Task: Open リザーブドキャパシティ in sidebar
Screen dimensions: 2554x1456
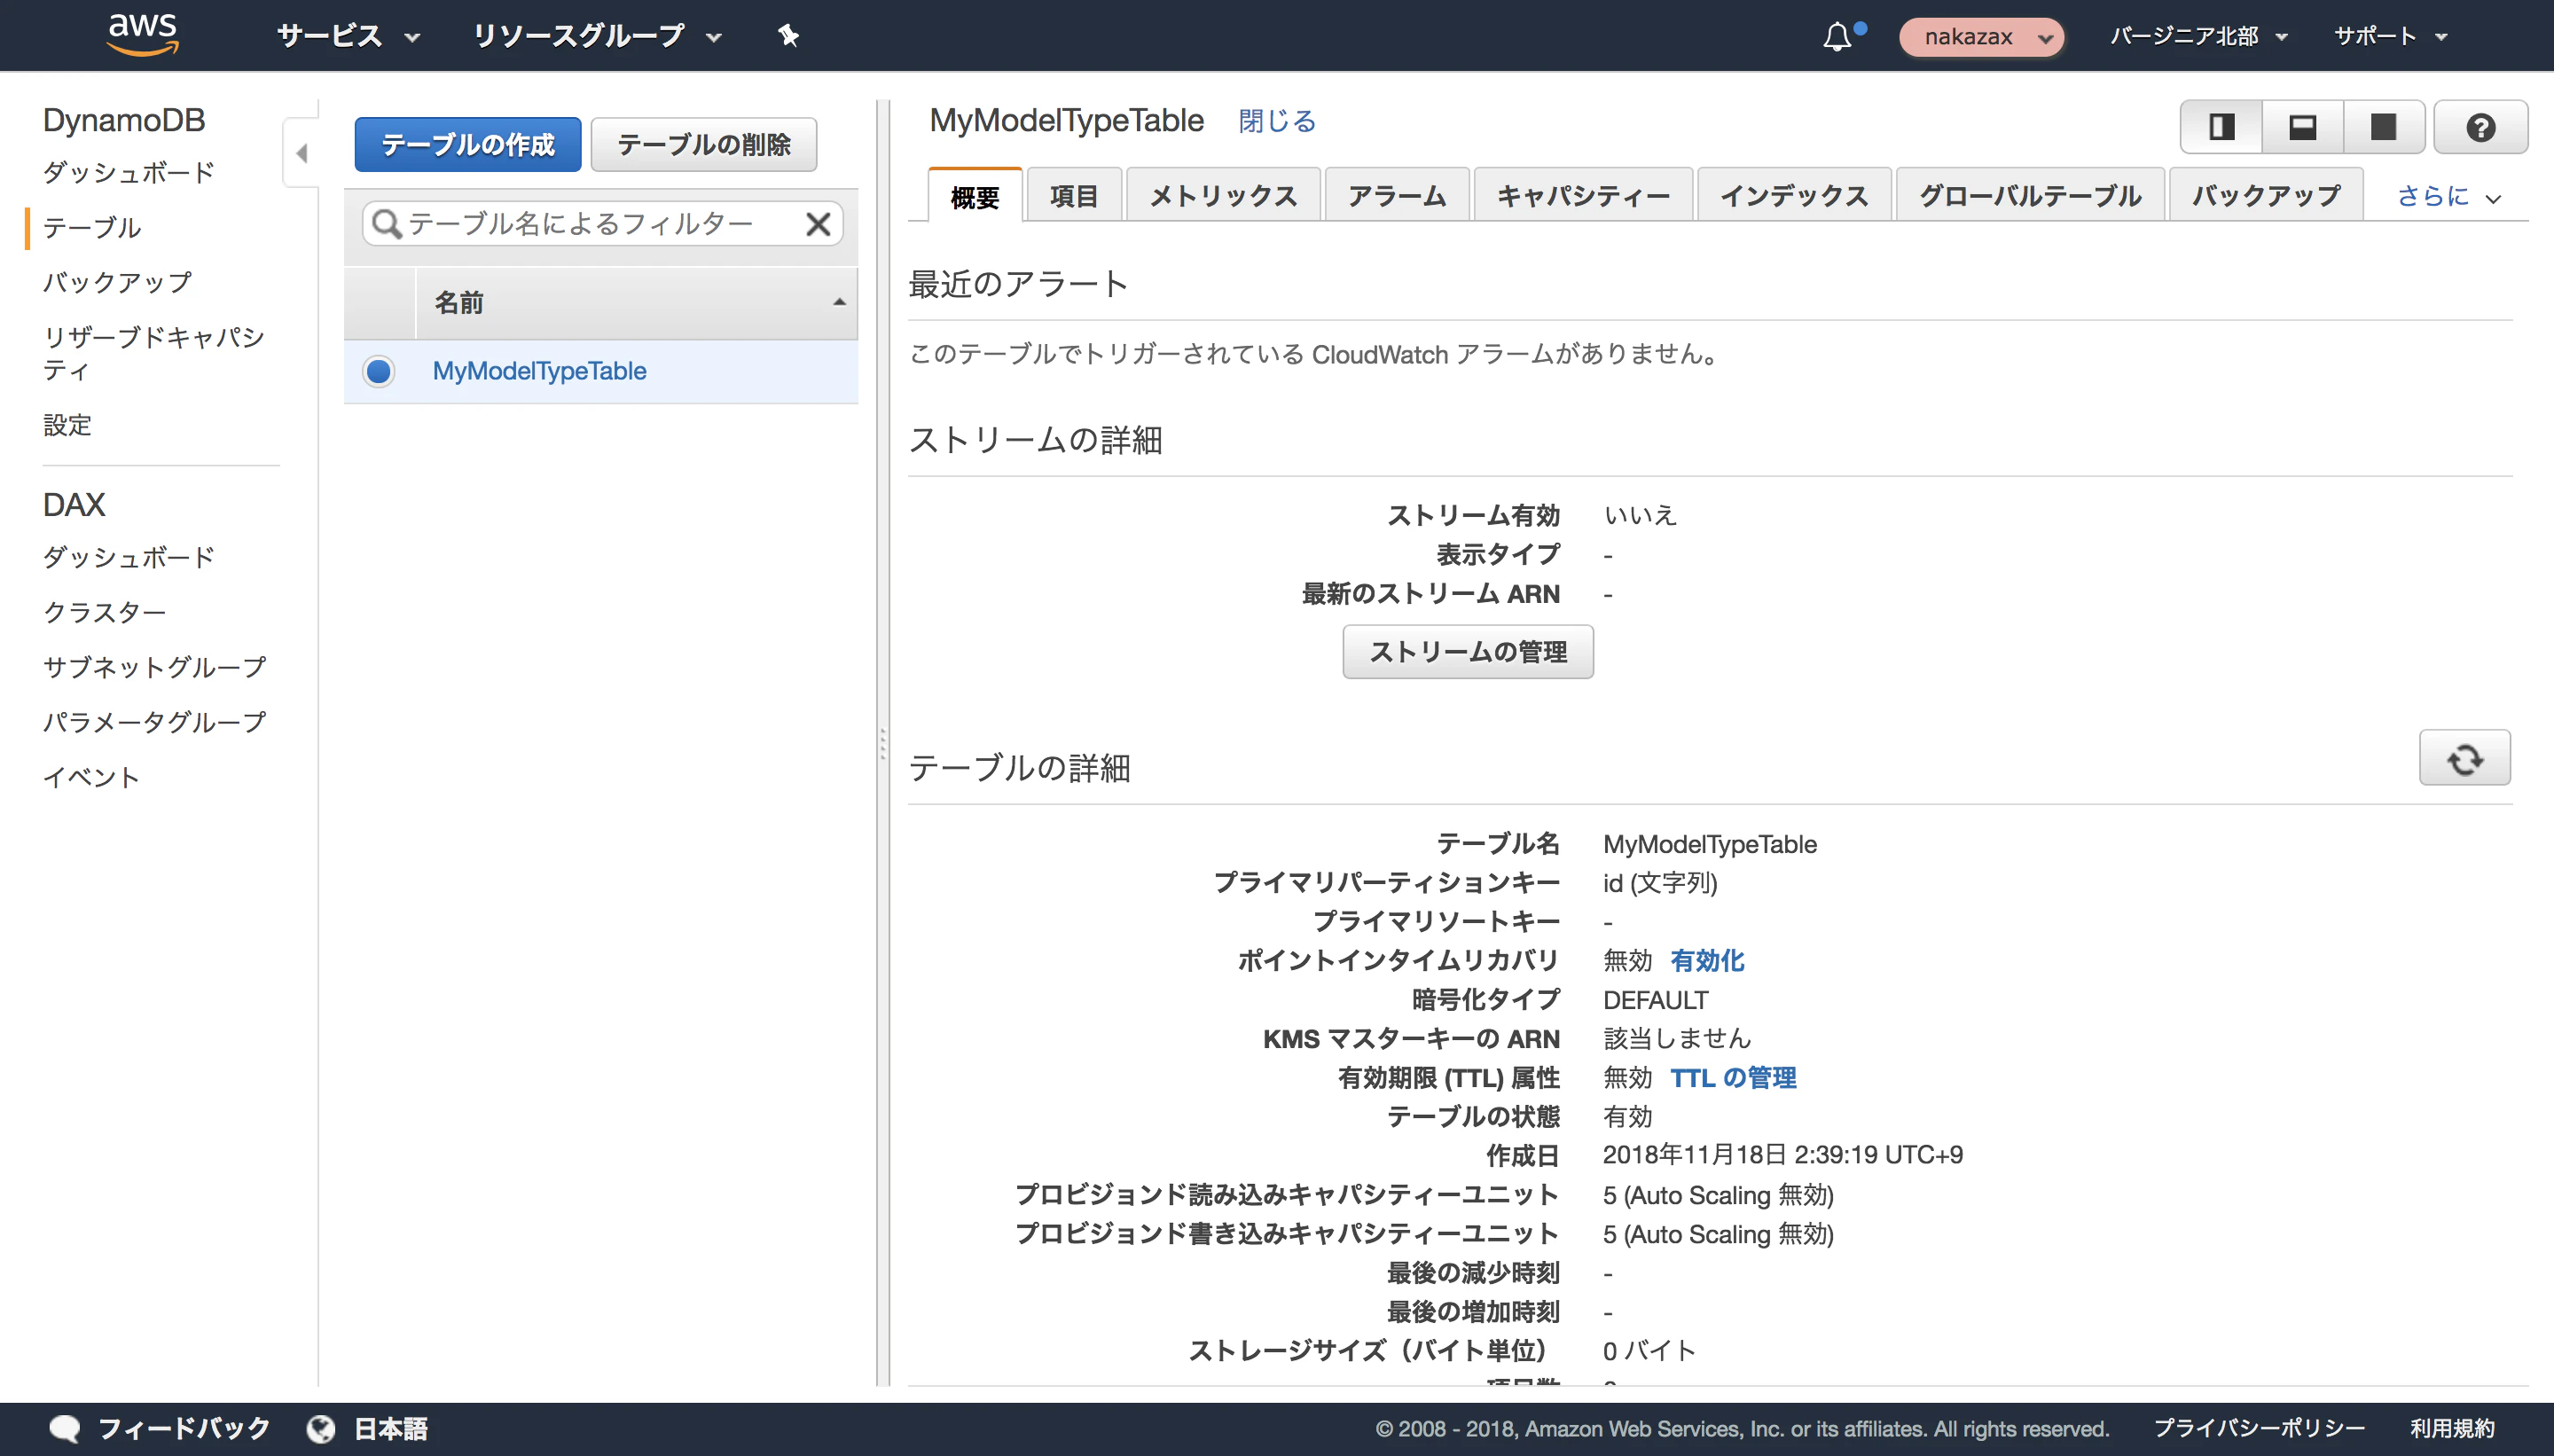Action: (x=154, y=353)
